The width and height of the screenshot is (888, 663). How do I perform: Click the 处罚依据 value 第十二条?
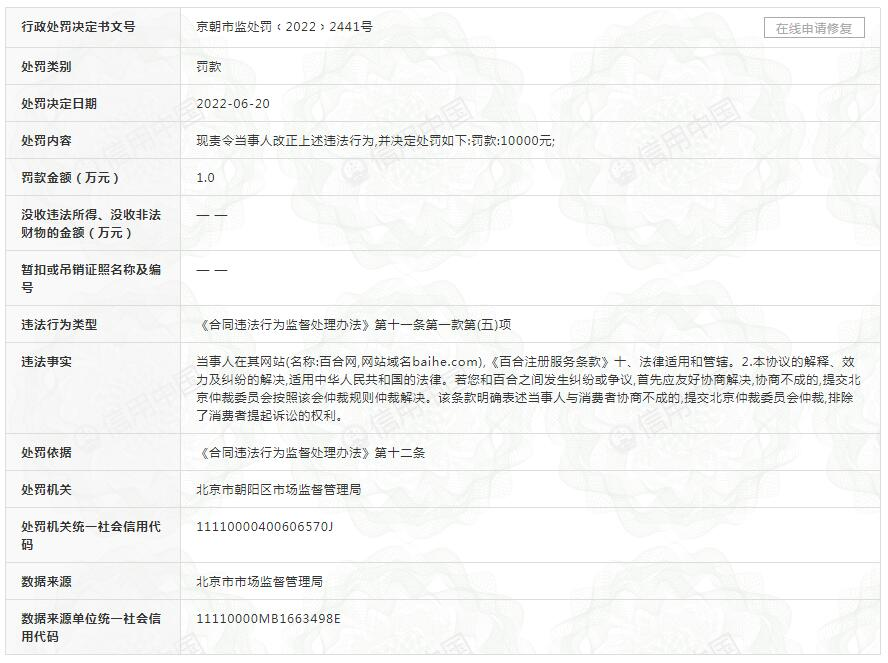click(310, 452)
